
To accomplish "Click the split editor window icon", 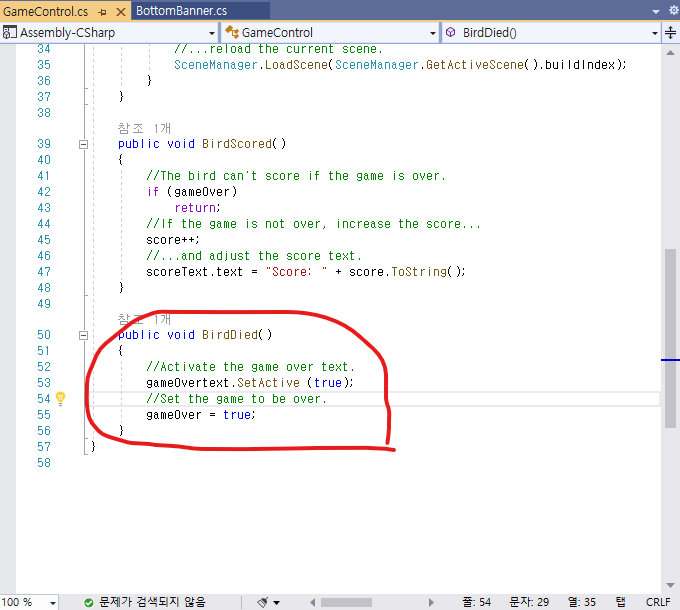I will click(x=670, y=33).
